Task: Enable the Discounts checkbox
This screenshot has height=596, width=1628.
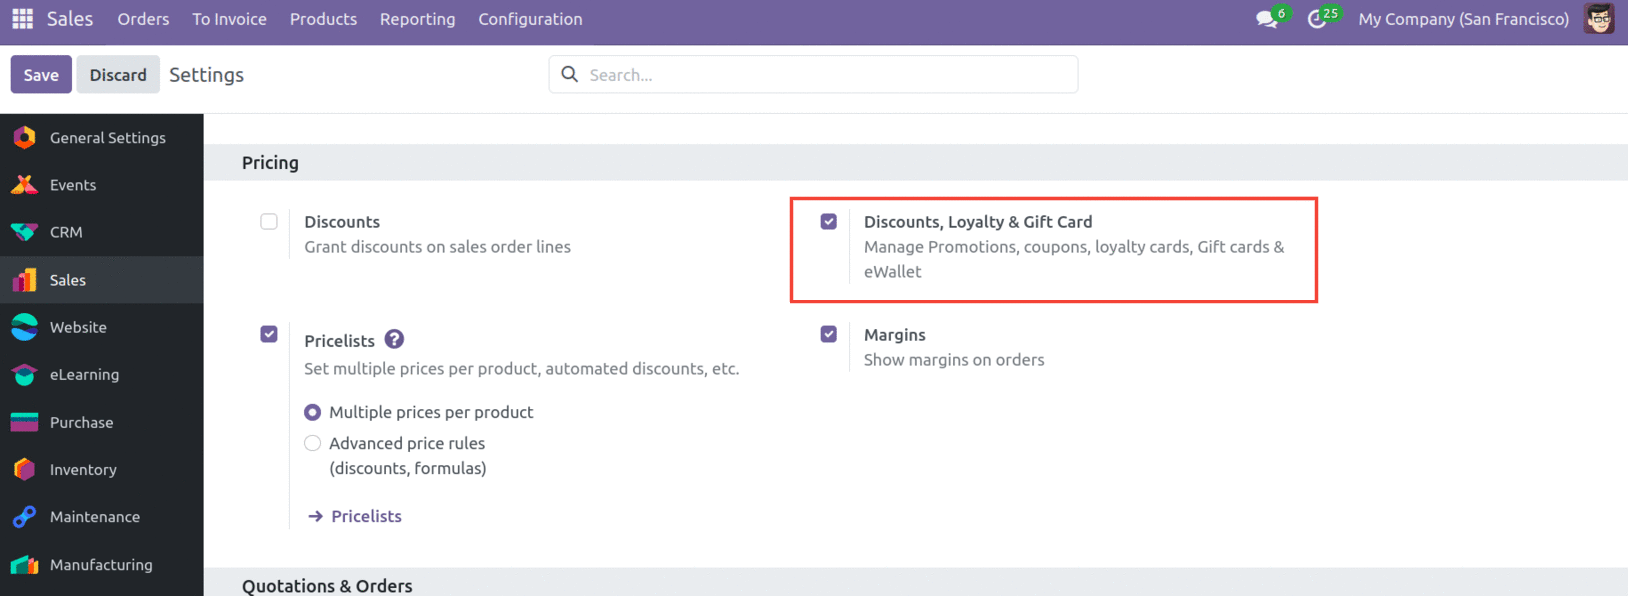Action: pyautogui.click(x=269, y=222)
